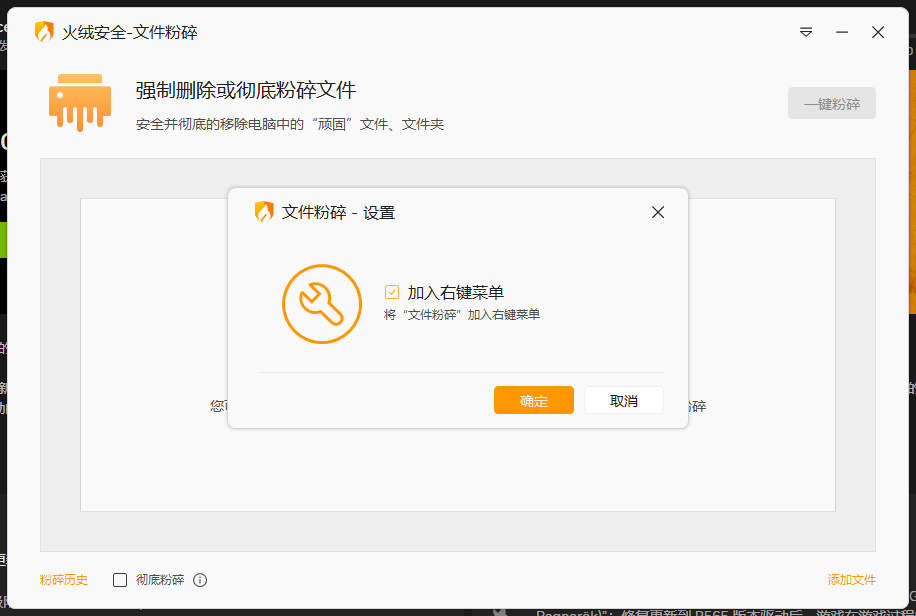Click the info icon beside 彻底粉碎
The image size is (916, 616).
(200, 580)
